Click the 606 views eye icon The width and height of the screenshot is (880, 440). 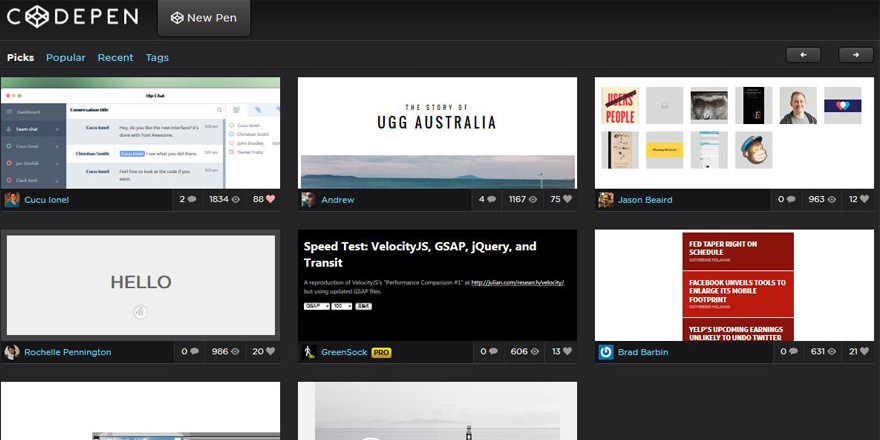tap(534, 351)
